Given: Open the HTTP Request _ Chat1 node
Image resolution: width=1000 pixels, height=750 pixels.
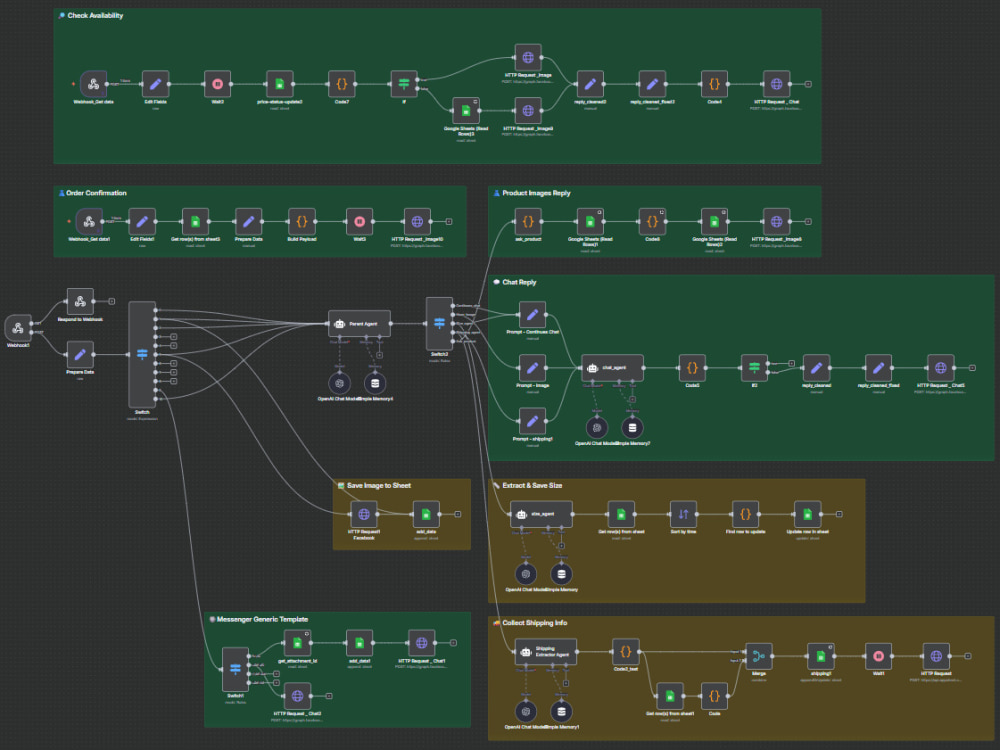Looking at the screenshot, I should 422,643.
